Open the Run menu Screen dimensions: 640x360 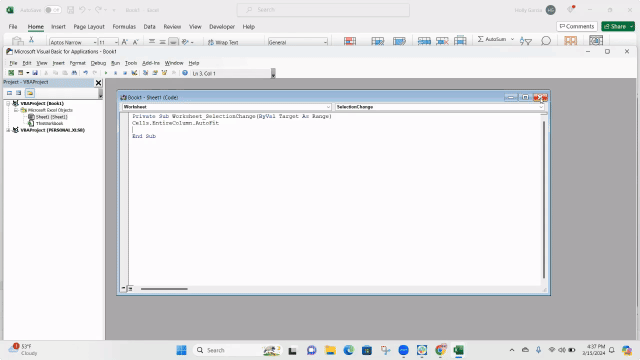(x=116, y=63)
